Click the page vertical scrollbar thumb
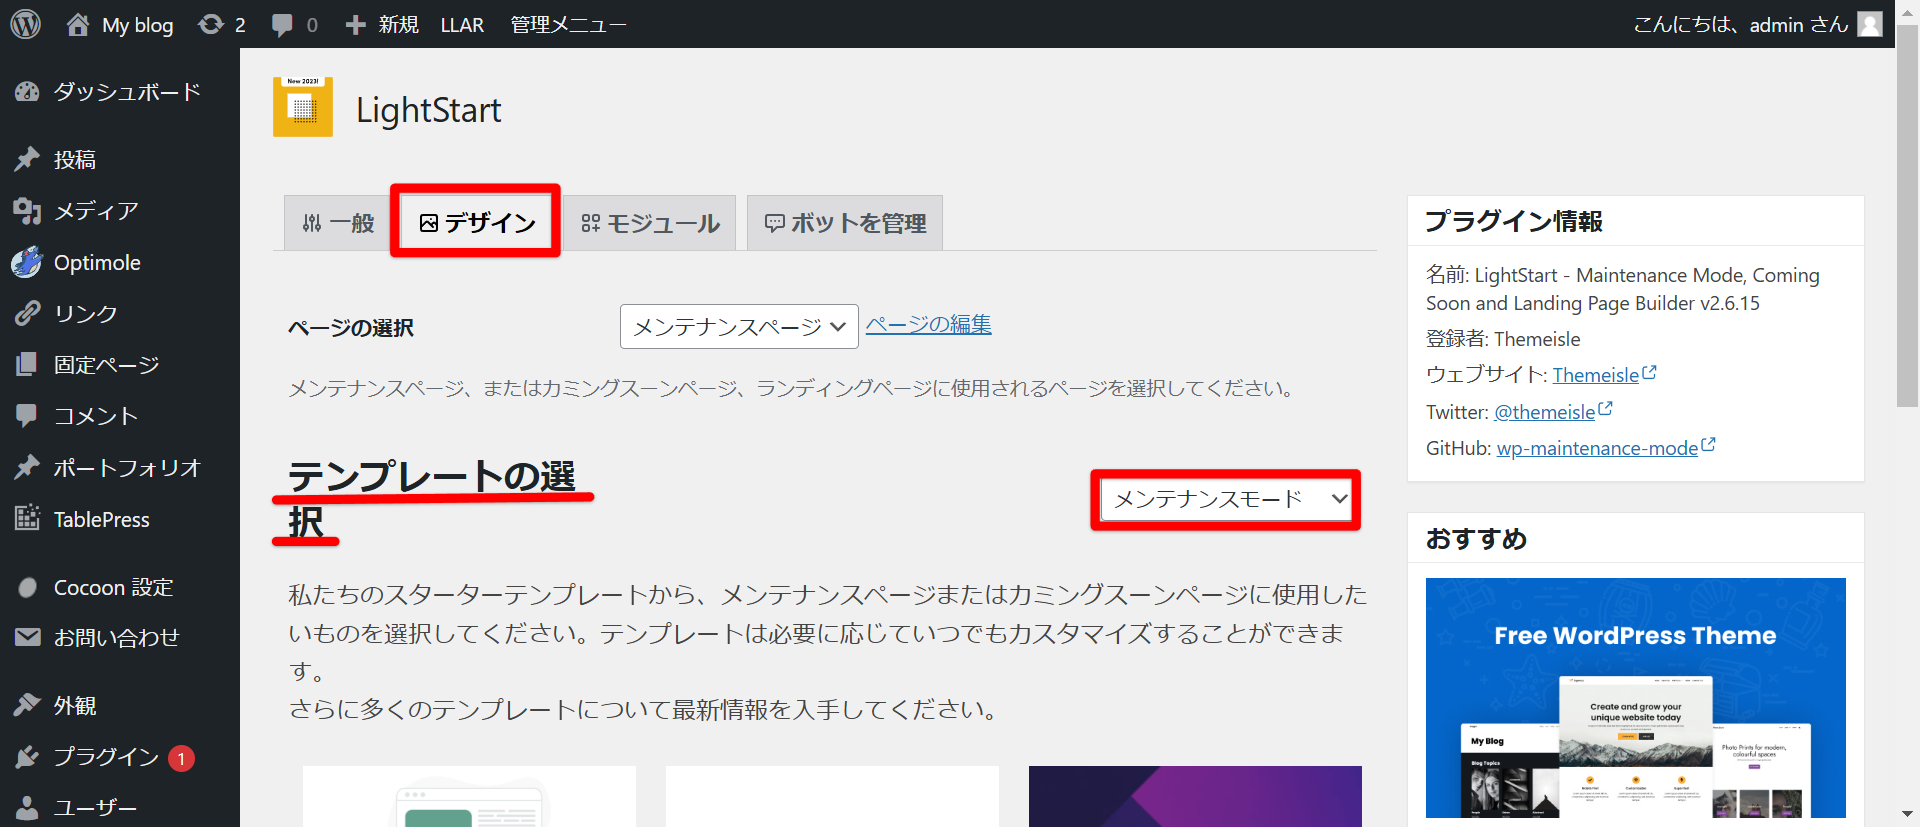Screen dimensions: 1920x827 tap(1907, 215)
